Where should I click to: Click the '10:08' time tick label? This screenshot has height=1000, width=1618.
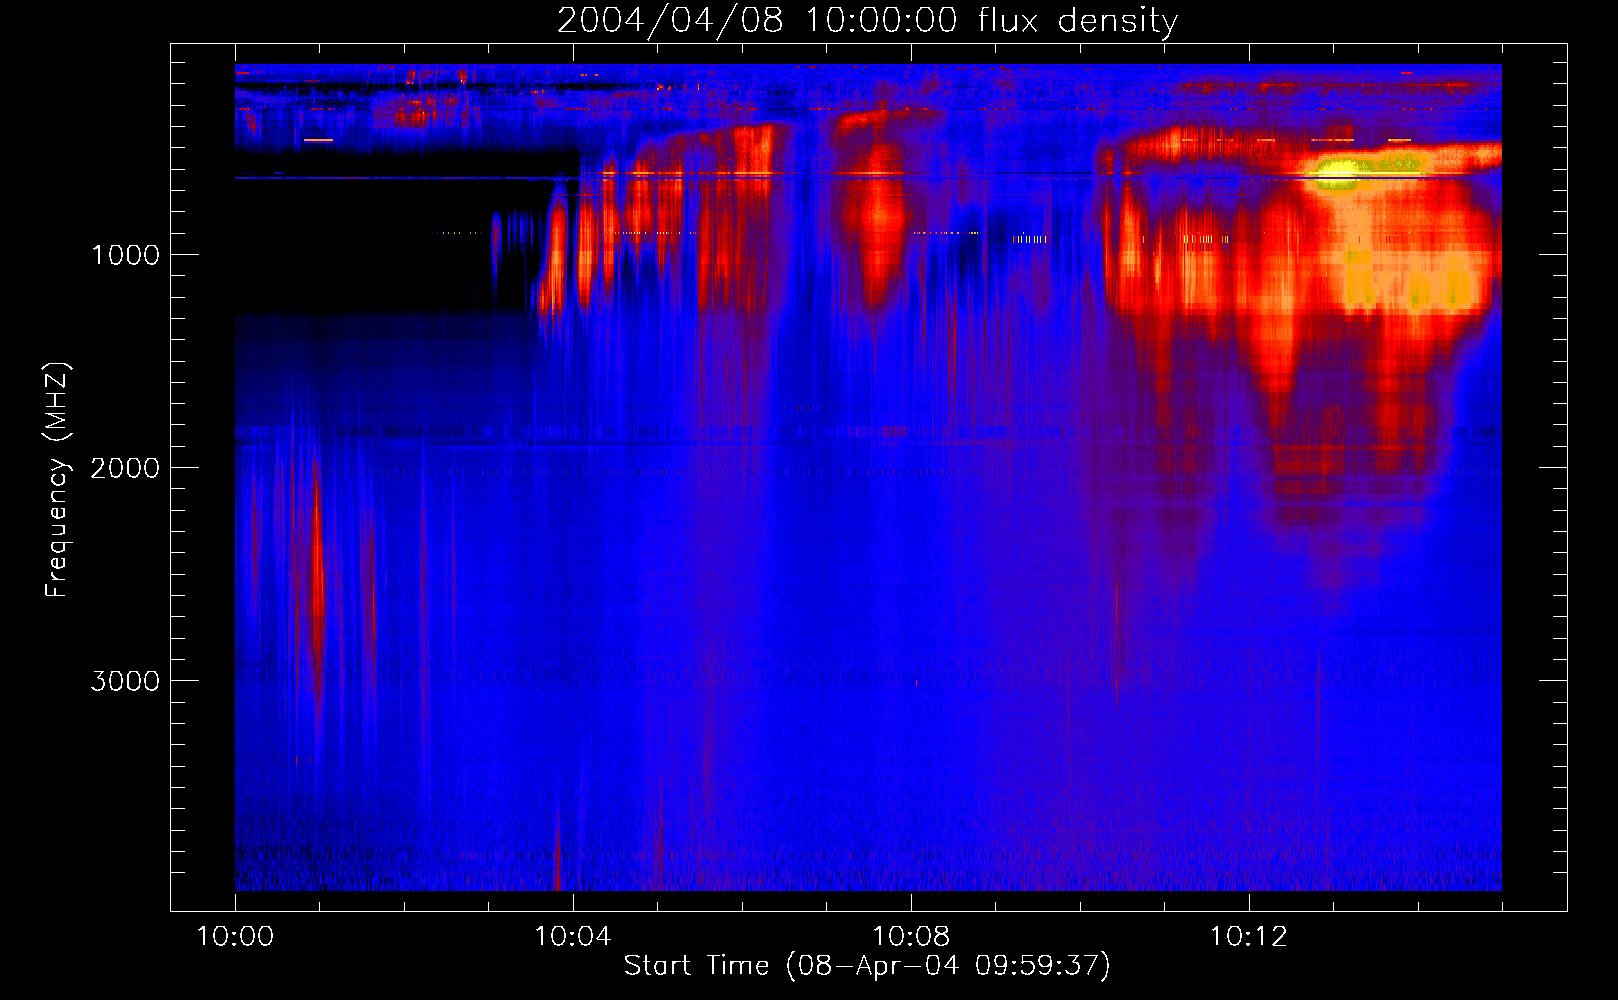pyautogui.click(x=911, y=937)
